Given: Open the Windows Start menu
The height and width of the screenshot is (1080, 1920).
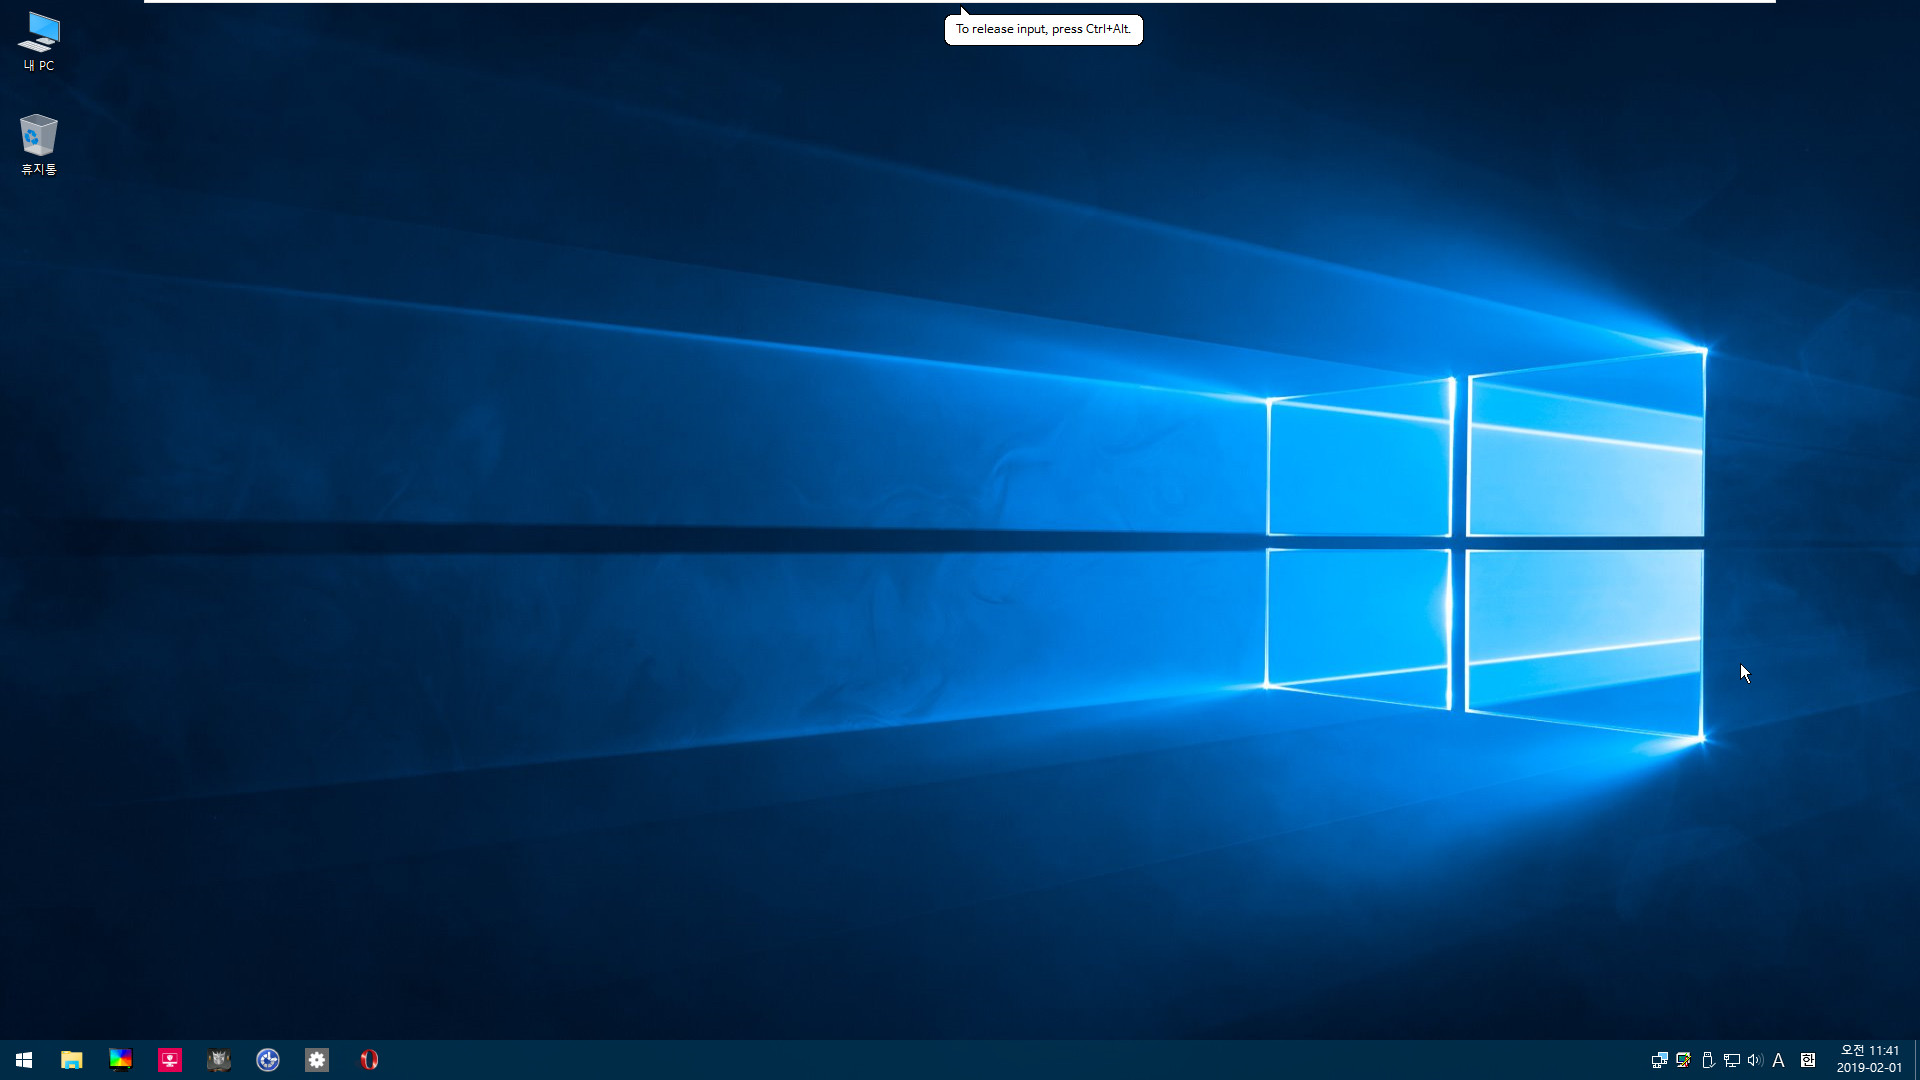Looking at the screenshot, I should [24, 1060].
